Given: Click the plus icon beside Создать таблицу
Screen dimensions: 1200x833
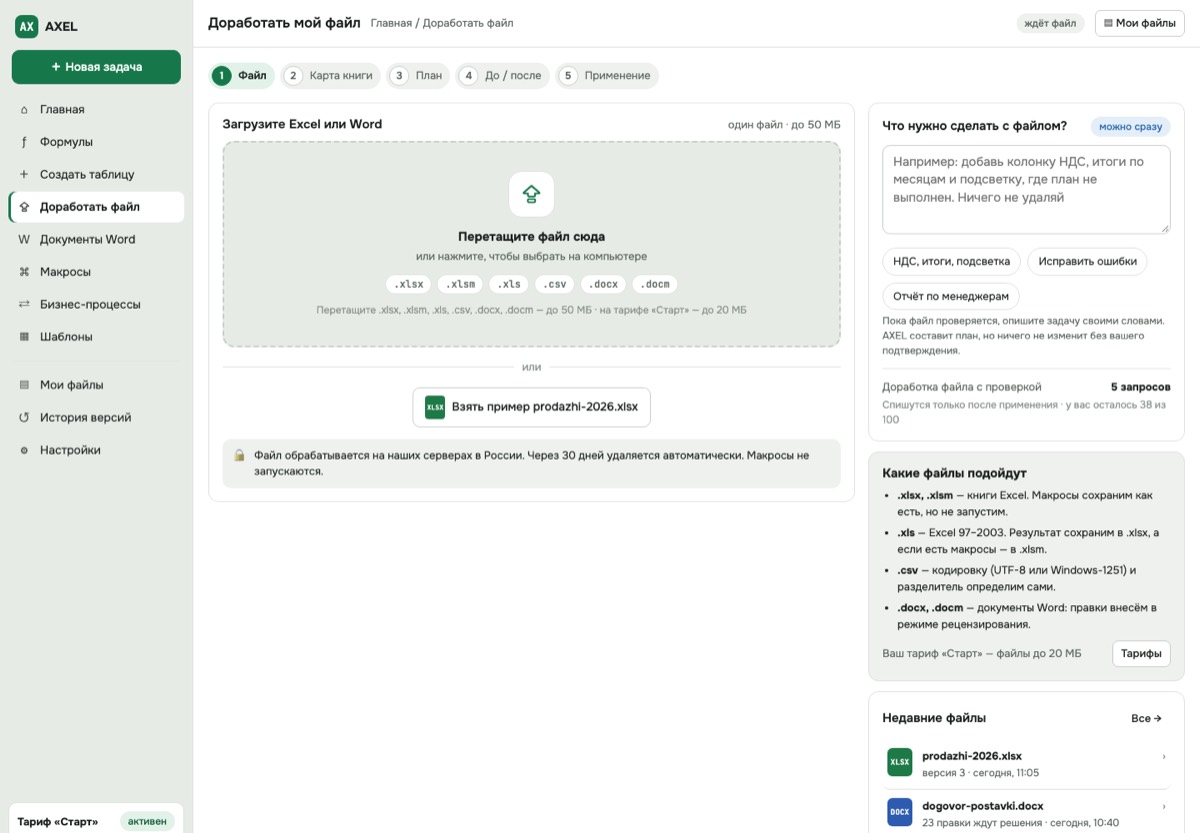Looking at the screenshot, I should pos(24,174).
